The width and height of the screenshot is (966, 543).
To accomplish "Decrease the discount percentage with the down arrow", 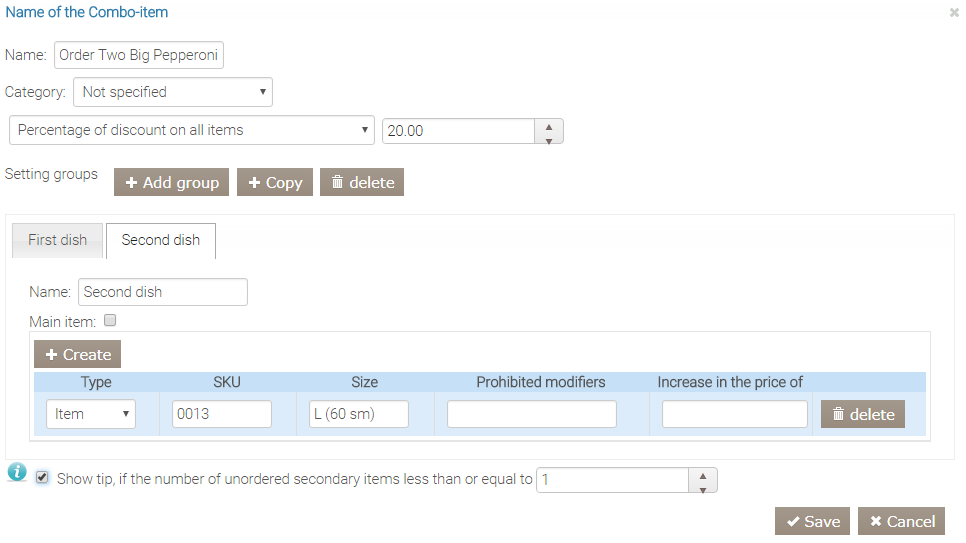I will pyautogui.click(x=549, y=138).
